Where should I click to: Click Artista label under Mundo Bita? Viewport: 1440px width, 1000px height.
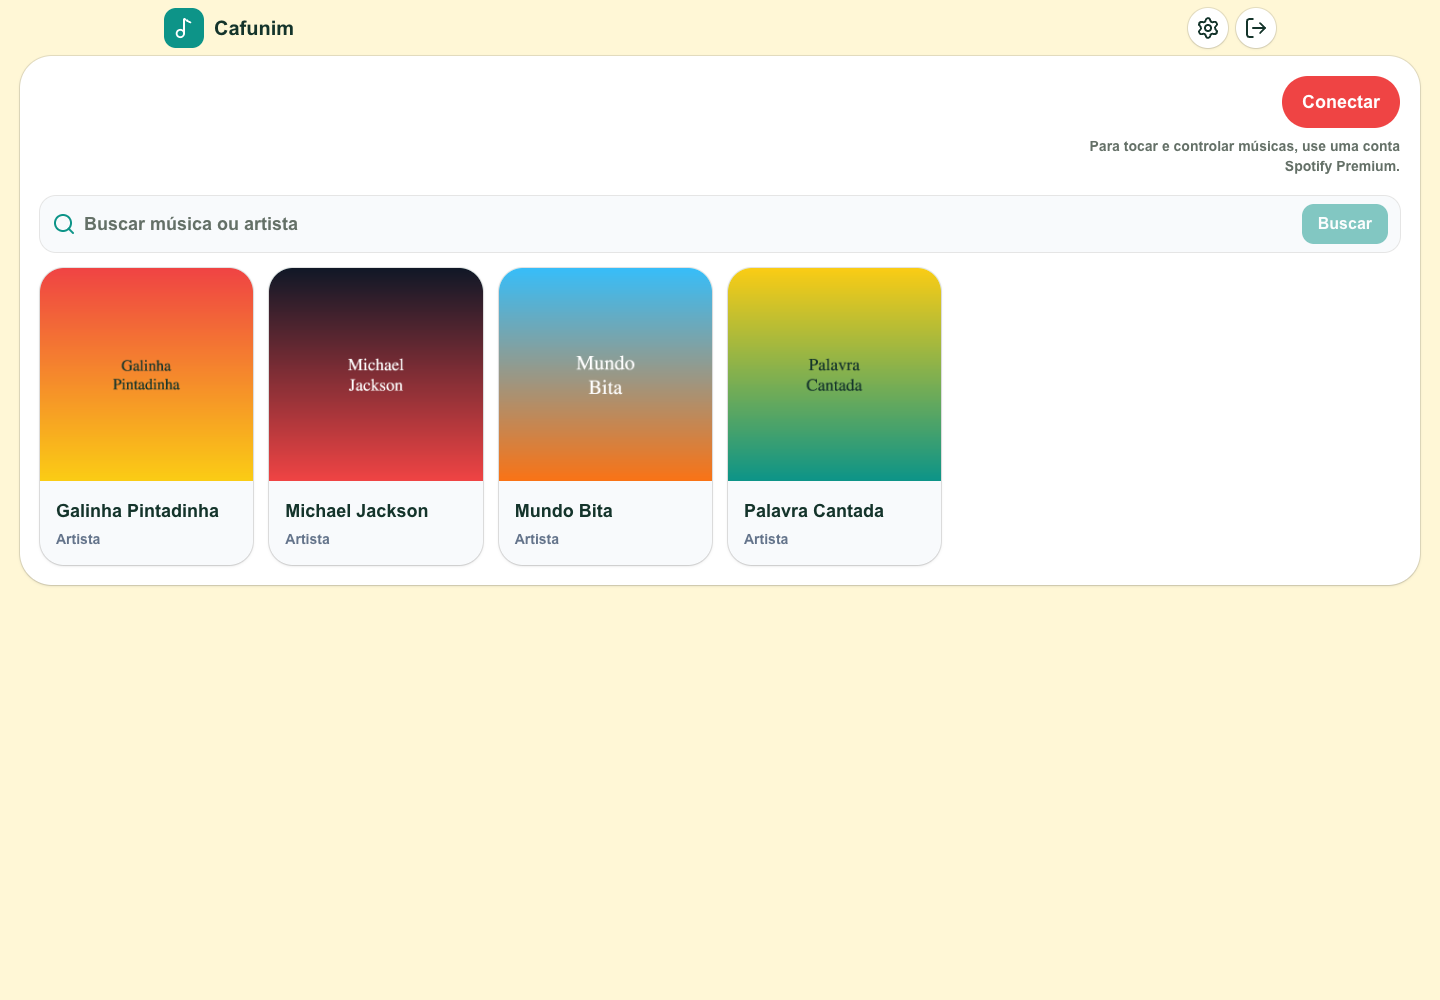(537, 539)
